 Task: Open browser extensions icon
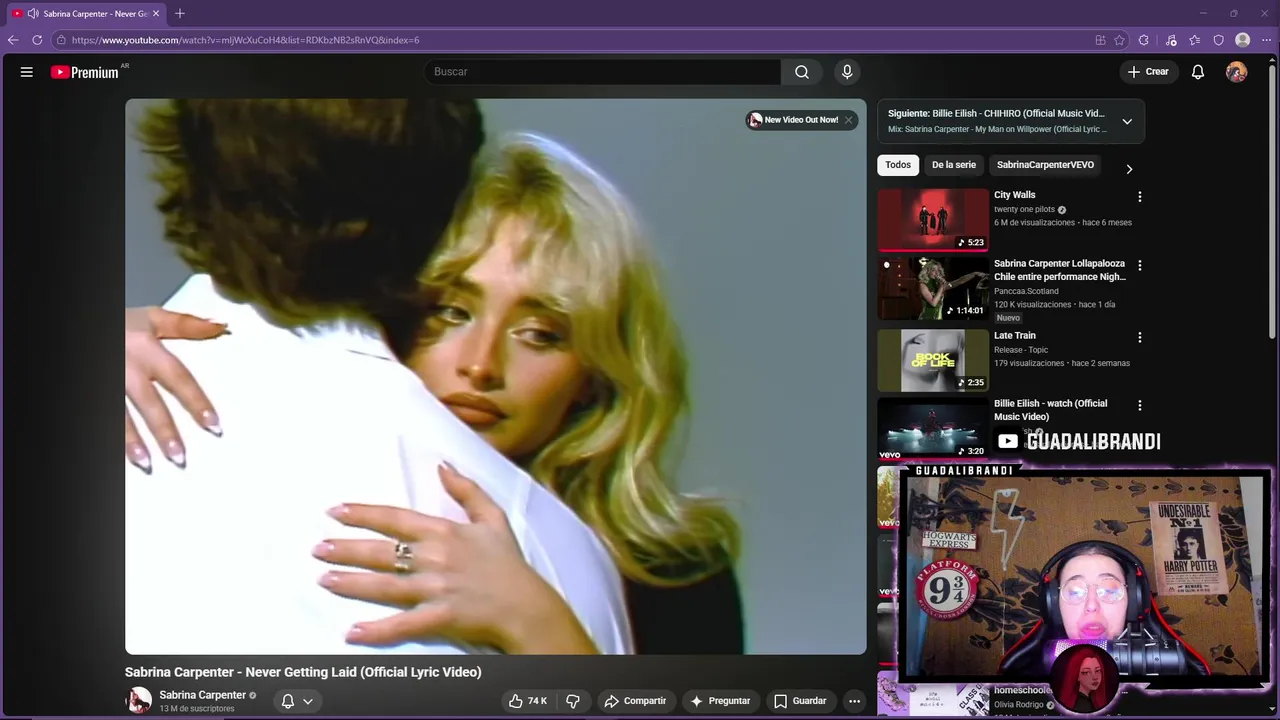click(1144, 40)
